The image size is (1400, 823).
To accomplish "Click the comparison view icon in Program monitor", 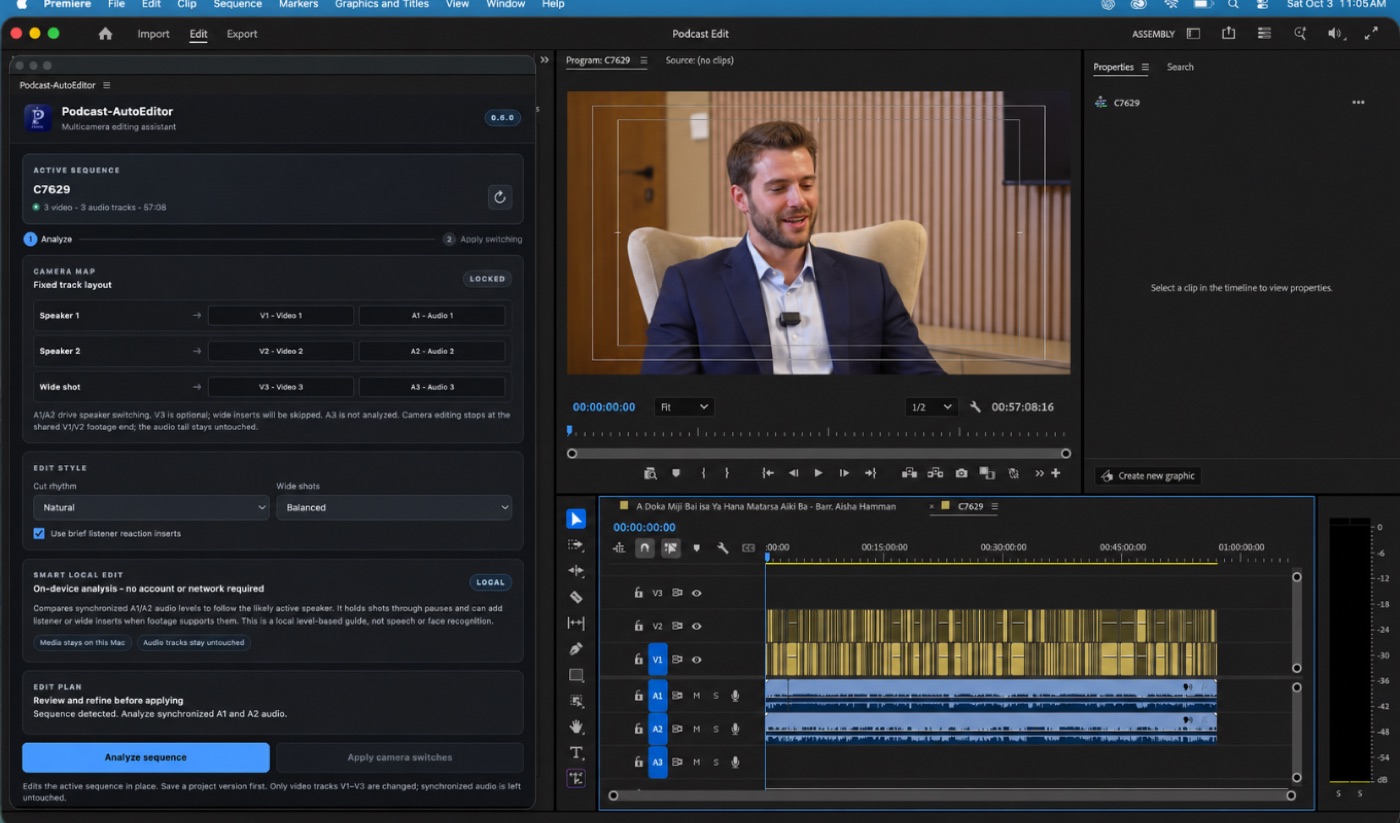I will pos(987,473).
